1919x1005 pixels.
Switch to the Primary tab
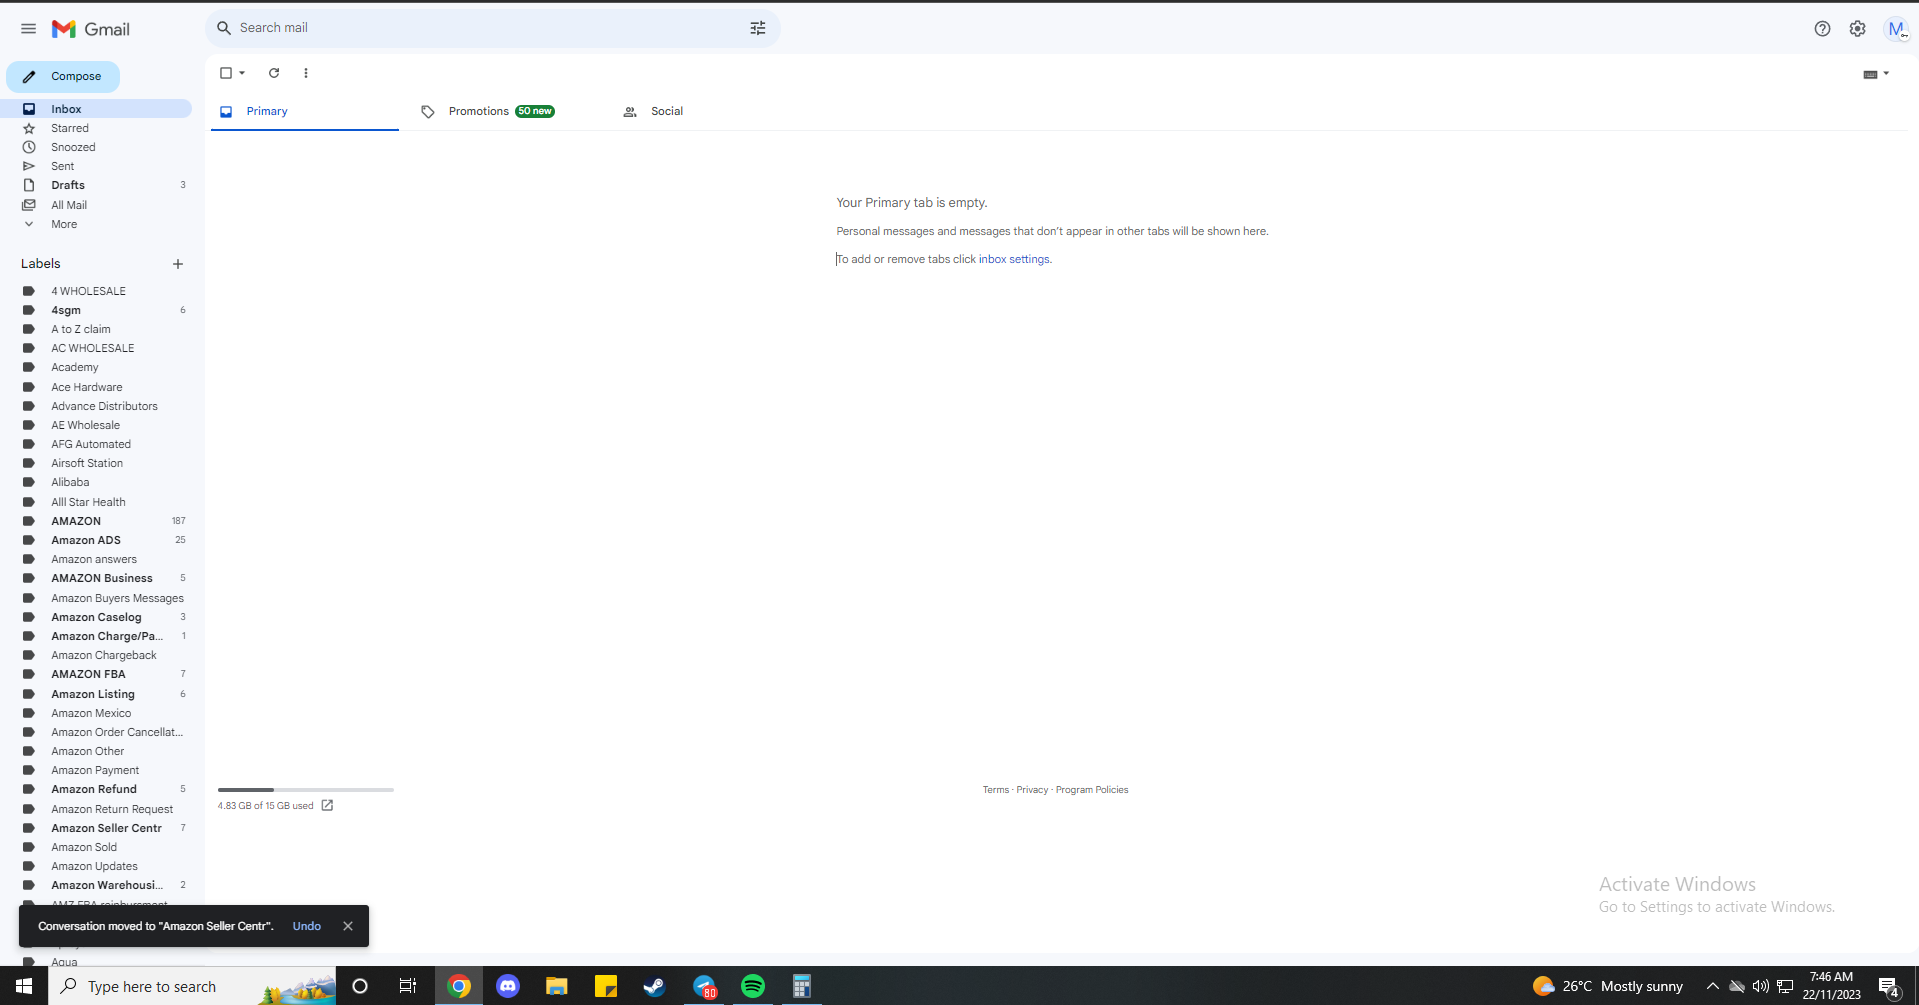tap(305, 111)
